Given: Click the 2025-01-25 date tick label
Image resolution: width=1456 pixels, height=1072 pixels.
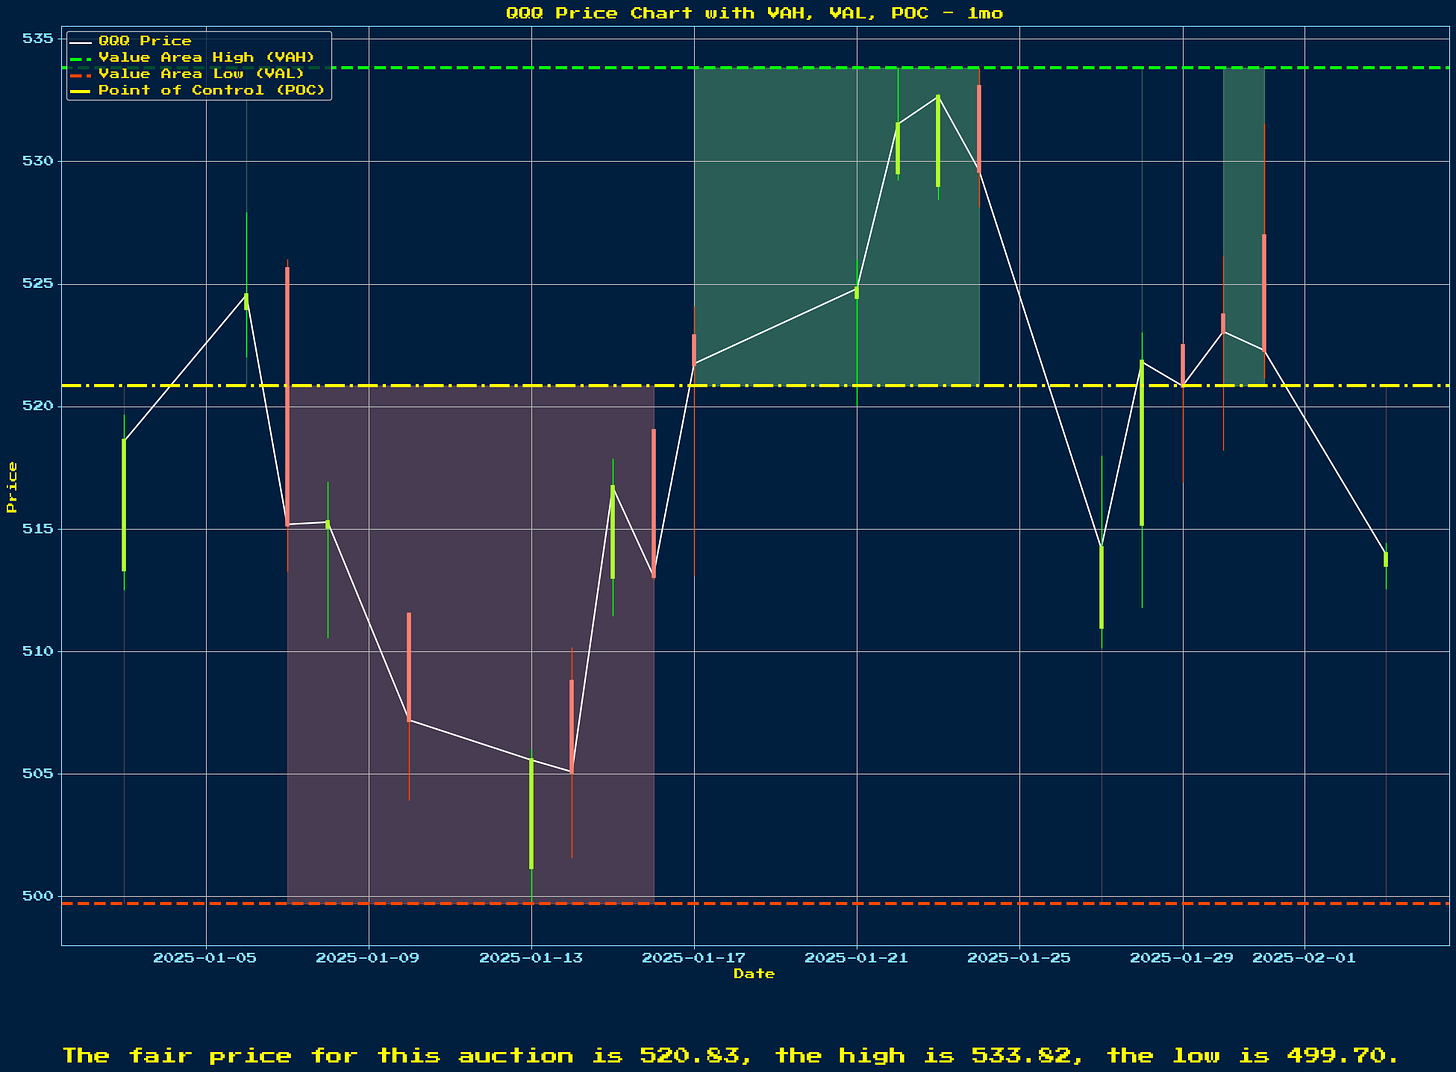Looking at the screenshot, I should (x=1020, y=958).
